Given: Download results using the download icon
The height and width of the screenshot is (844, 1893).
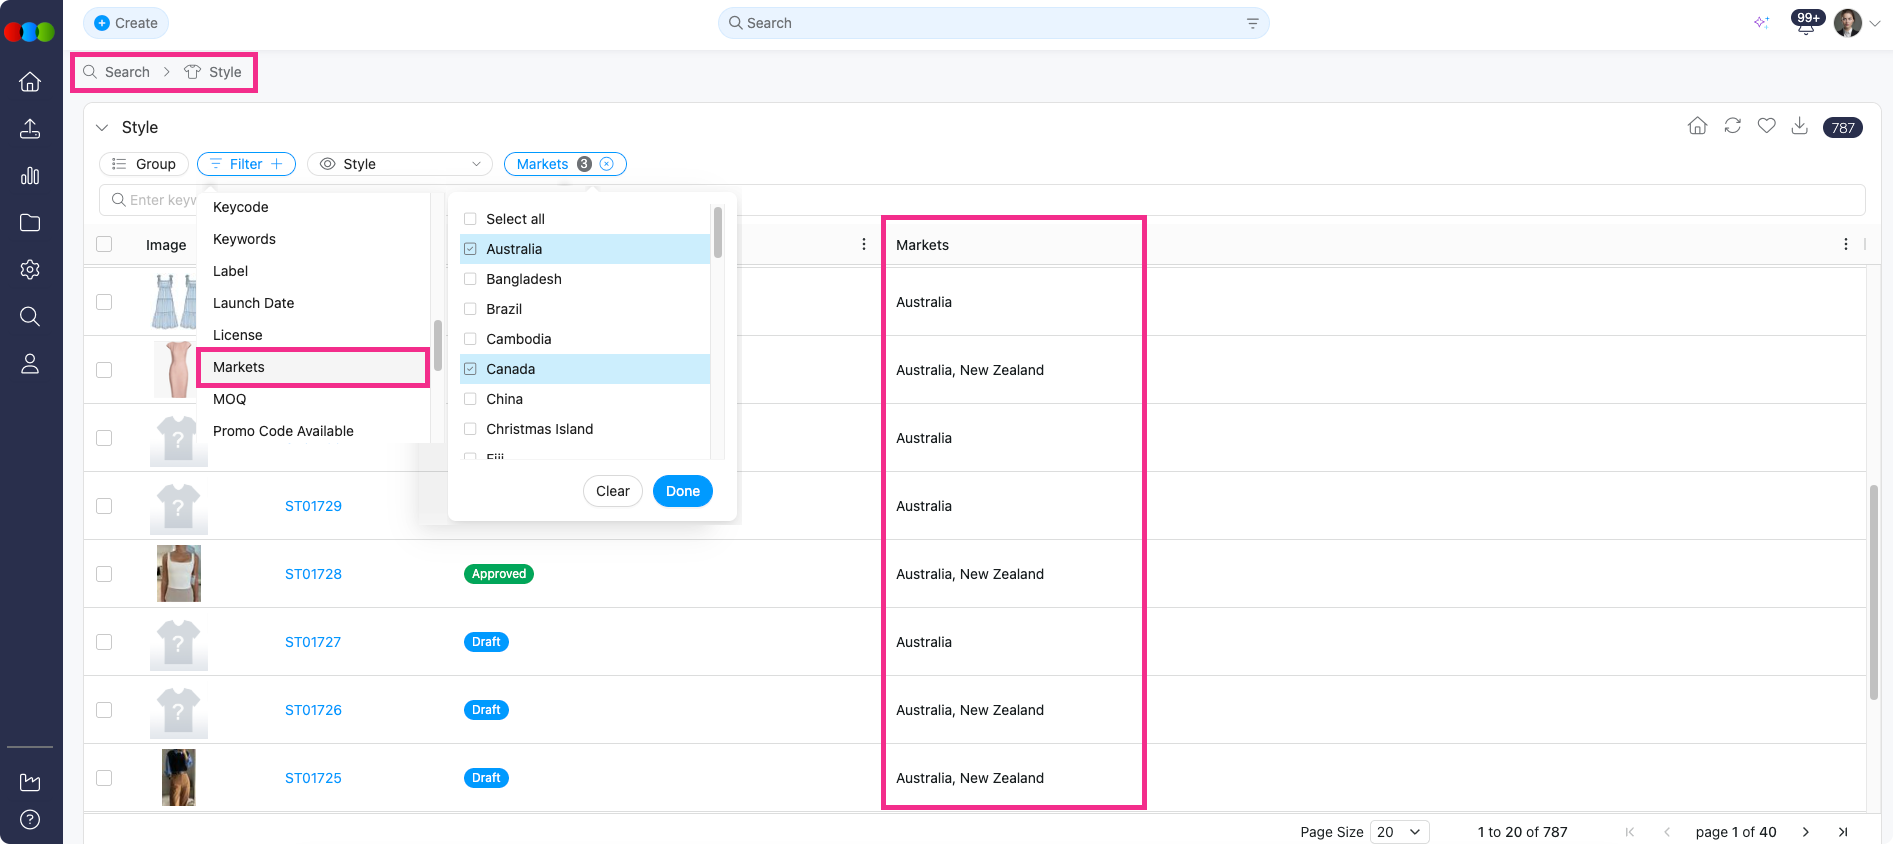Looking at the screenshot, I should (x=1799, y=126).
